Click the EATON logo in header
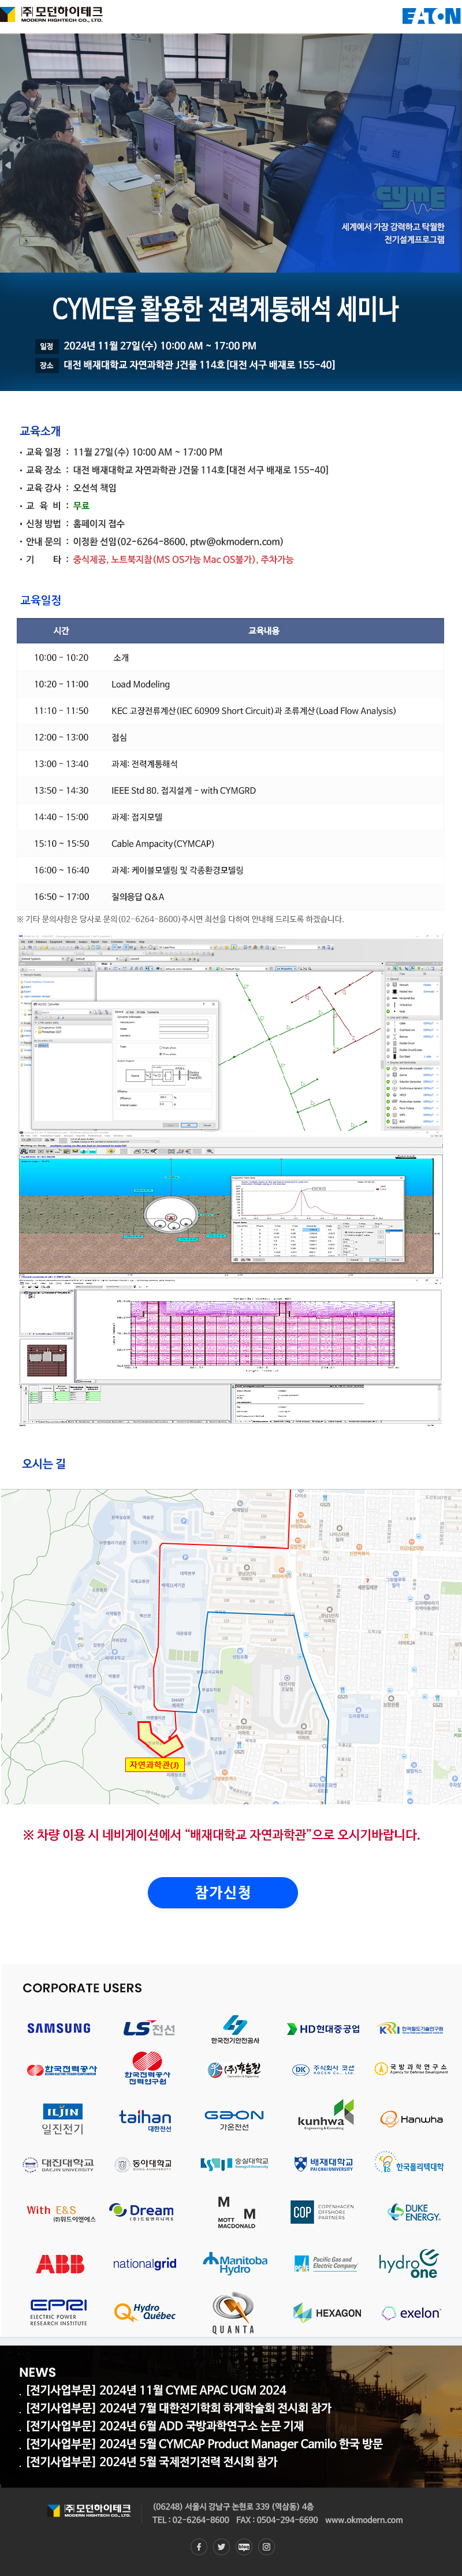Screen dimensions: 462x2576 pos(431,16)
